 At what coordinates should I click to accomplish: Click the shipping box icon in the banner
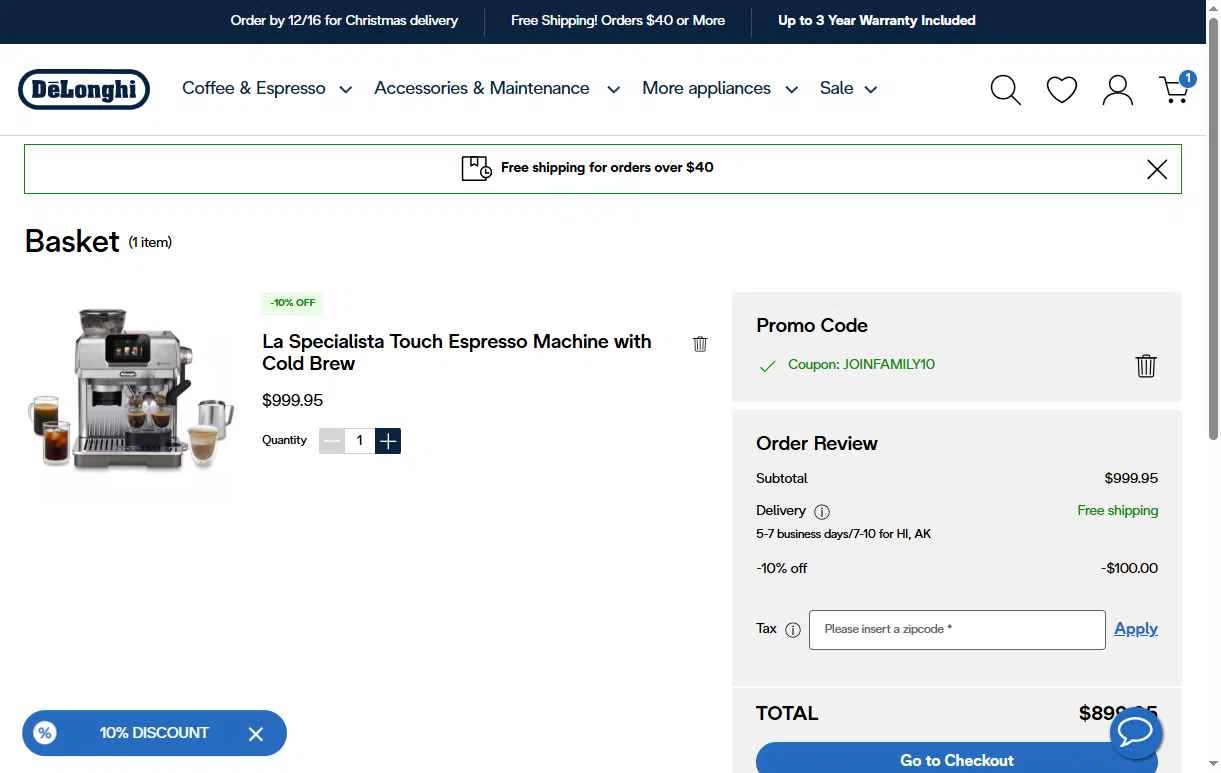point(476,168)
